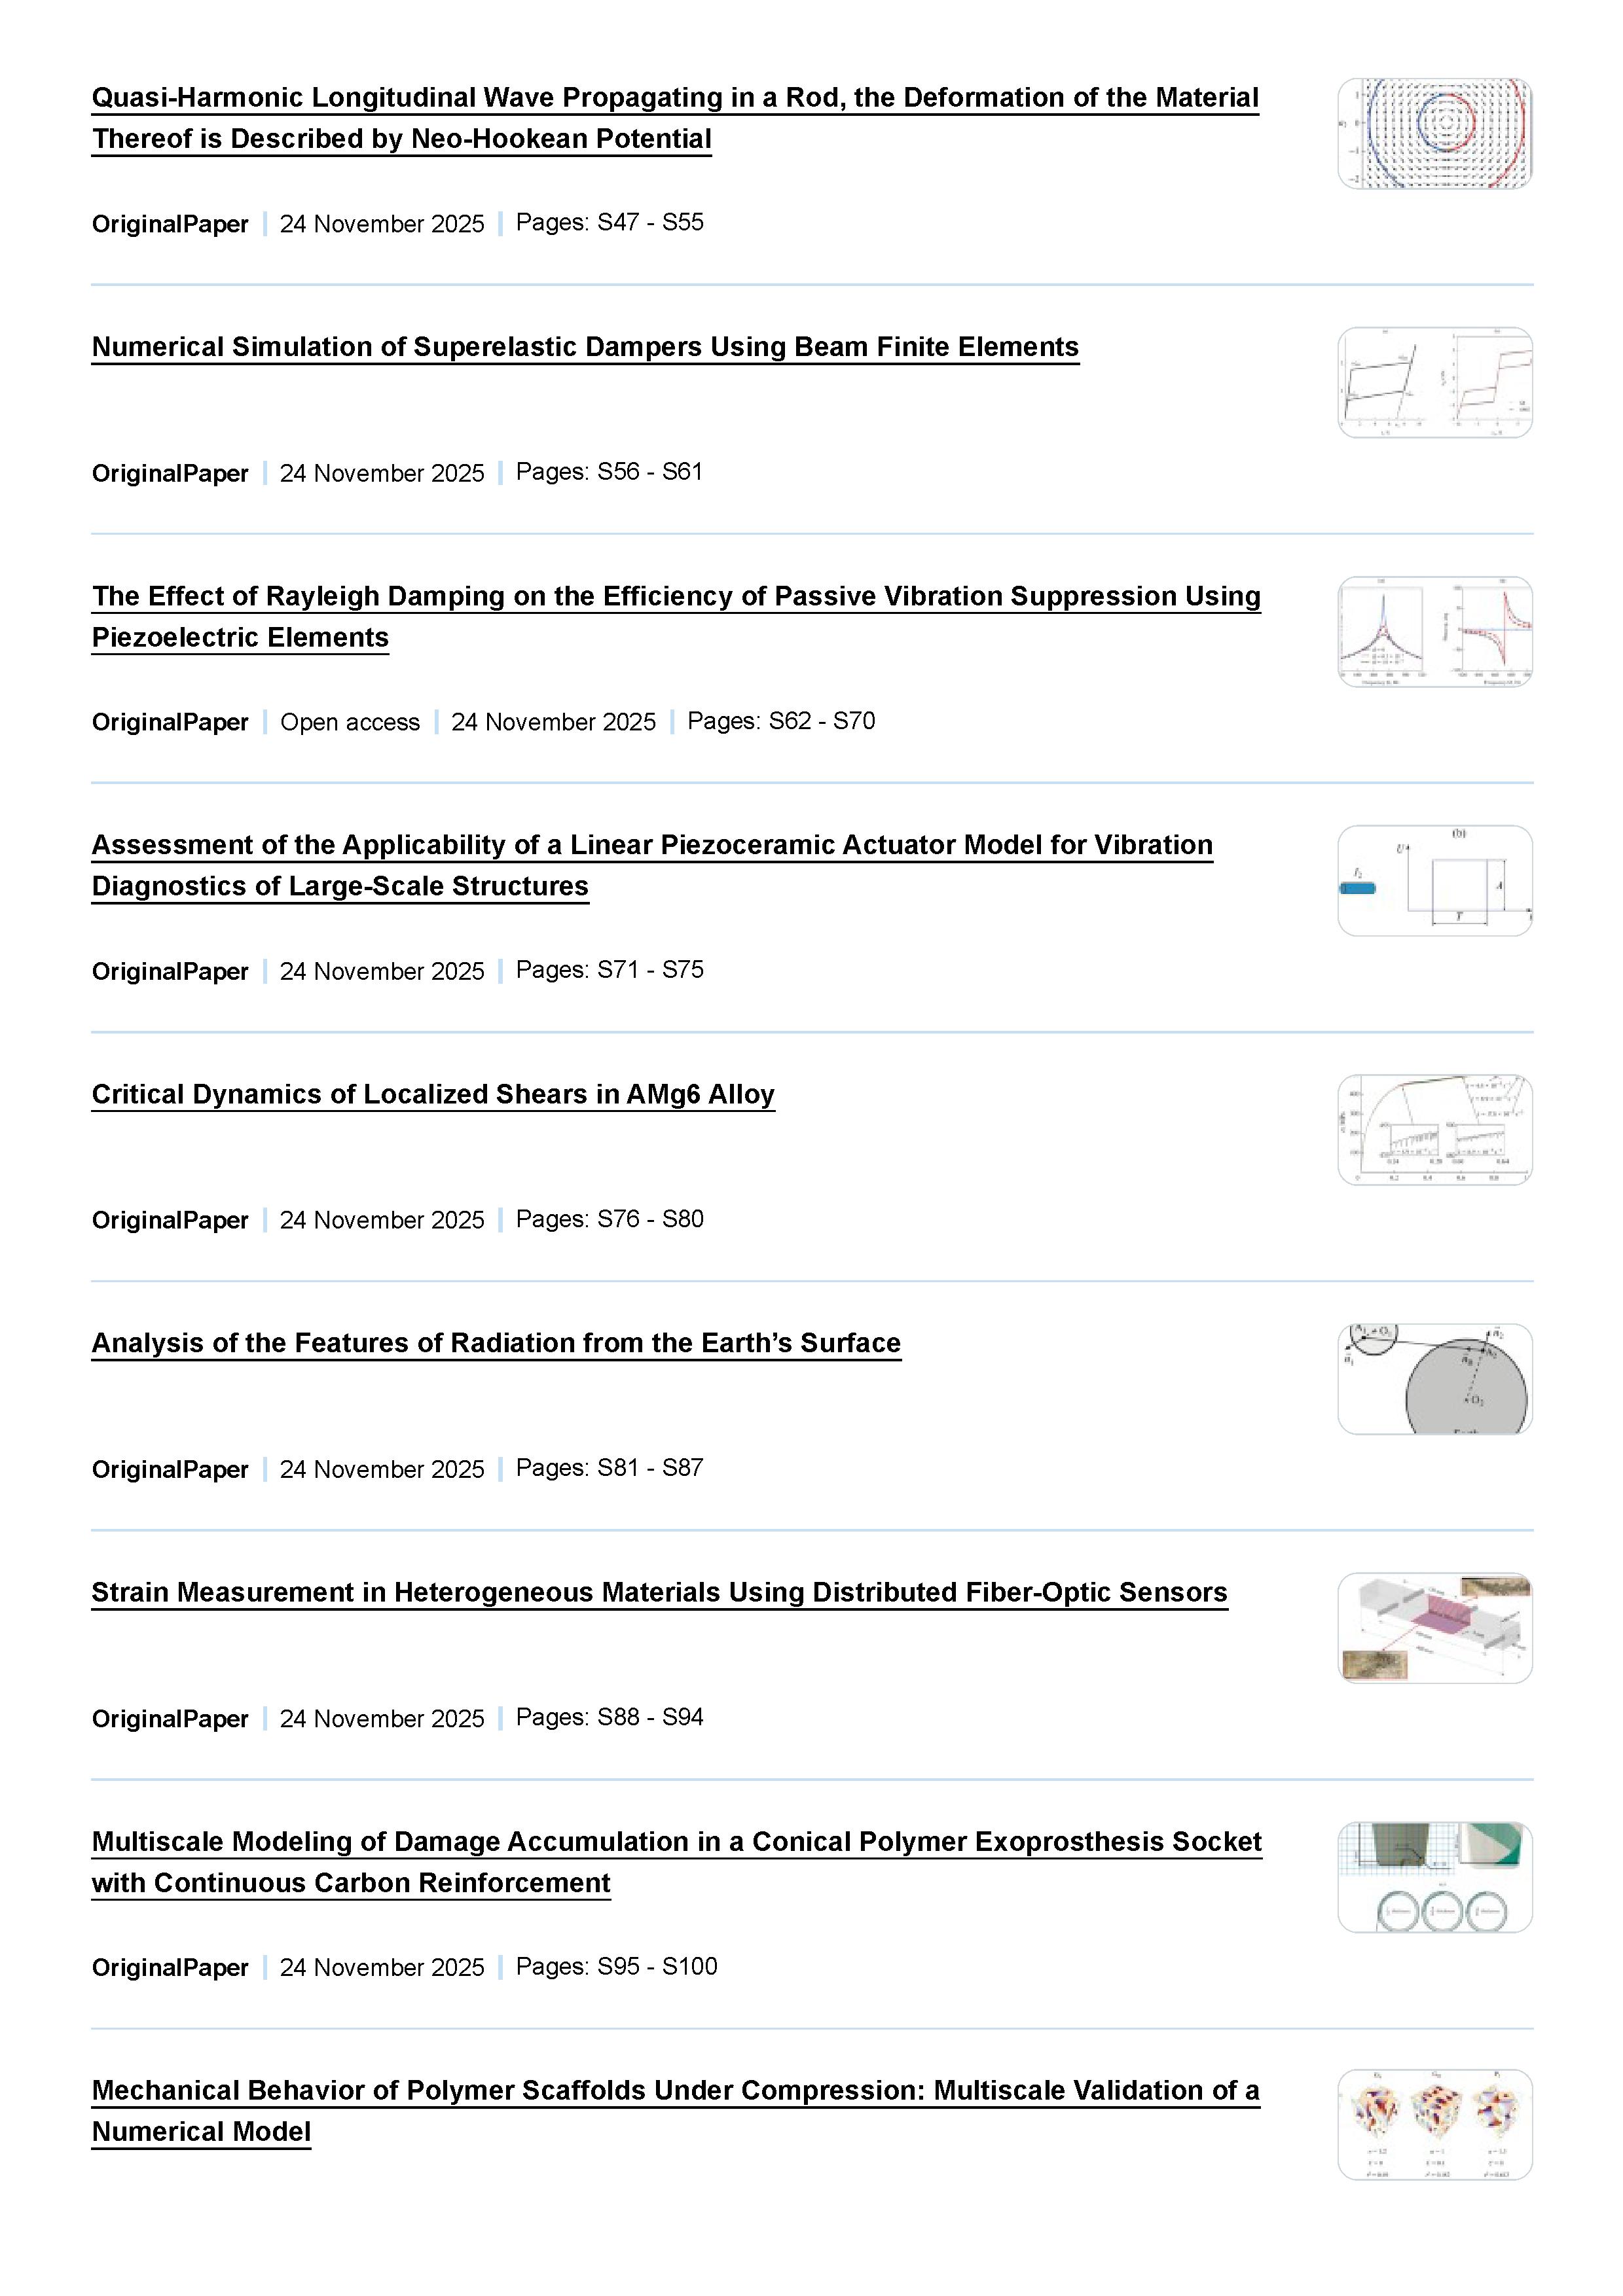Open Polymer Scaffolds Under Compression article
The image size is (1623, 2296).
(675, 2090)
